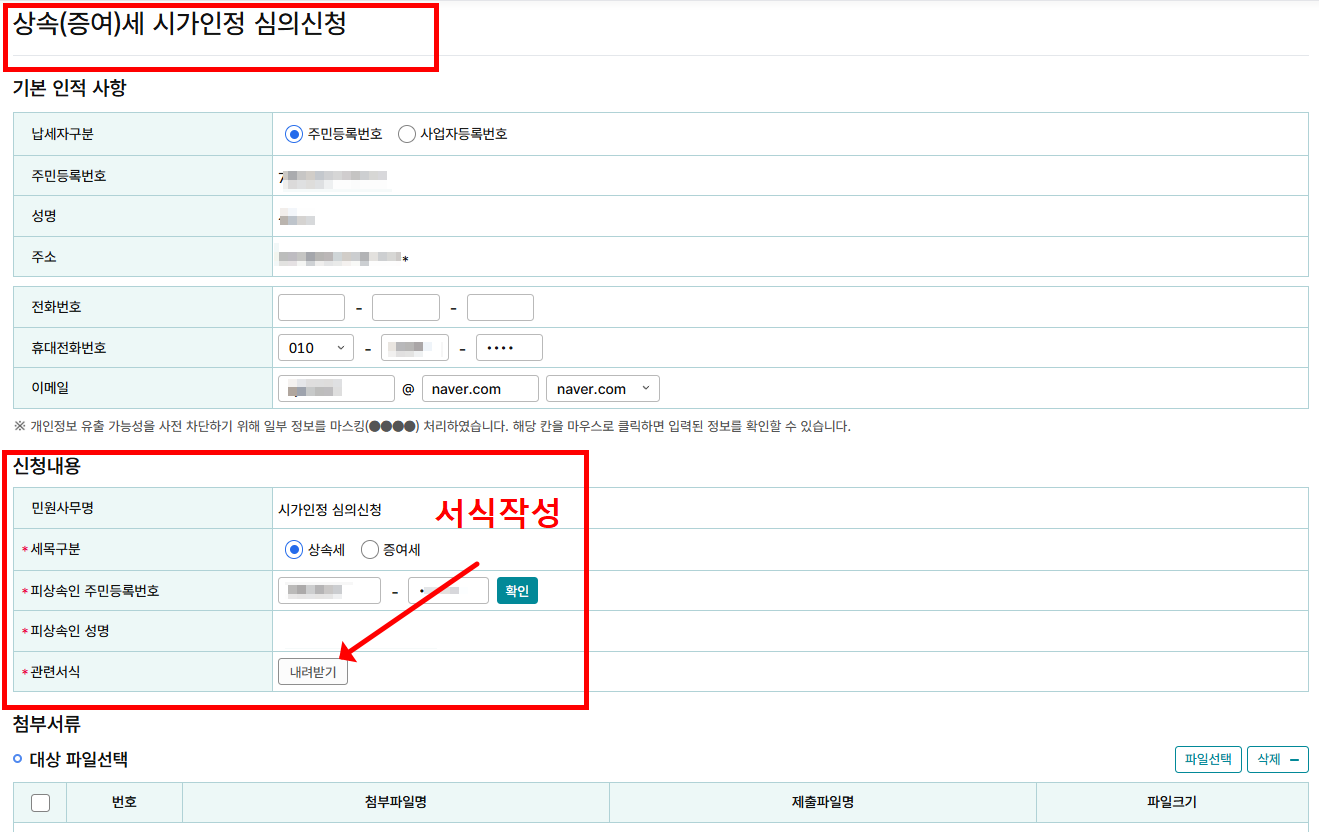Click the page title 상속(증여)세 시가인정 심의신청
The image size is (1319, 832).
[x=180, y=25]
